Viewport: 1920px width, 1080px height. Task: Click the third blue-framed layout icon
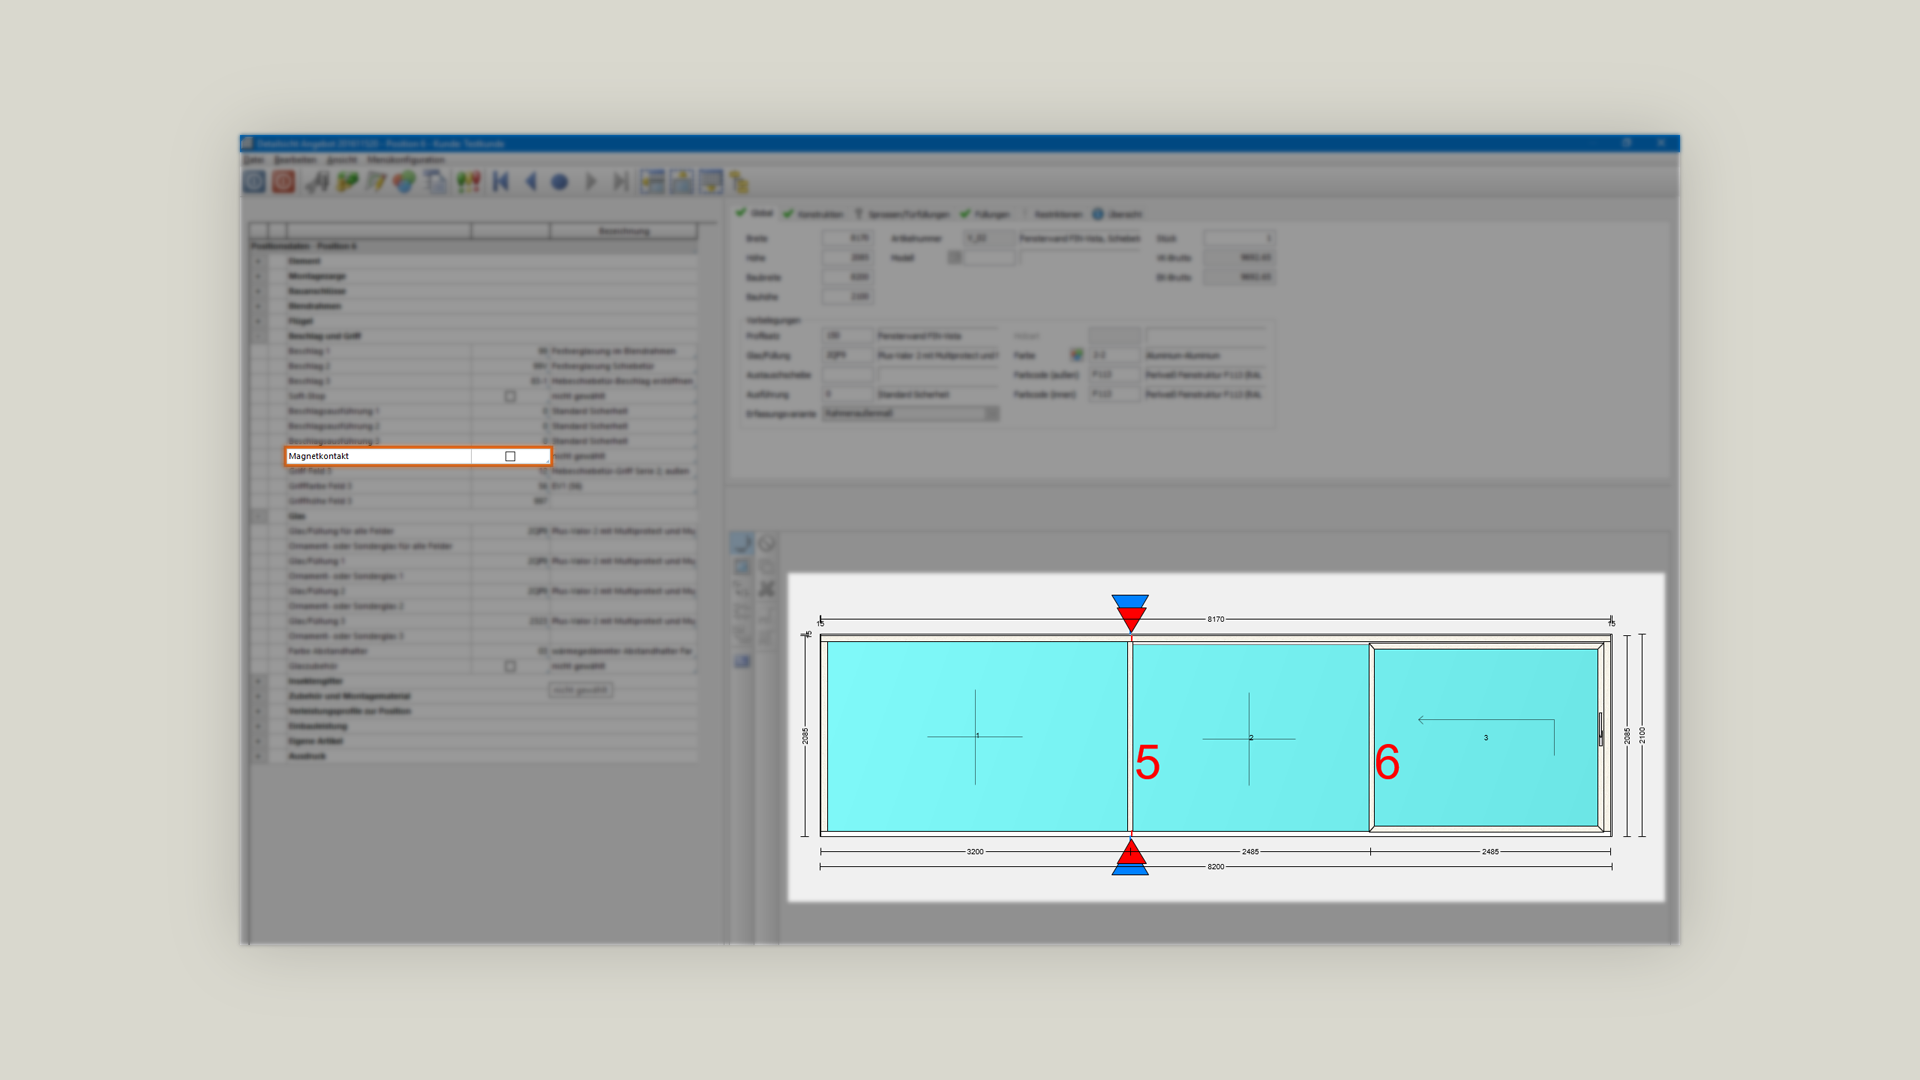710,182
